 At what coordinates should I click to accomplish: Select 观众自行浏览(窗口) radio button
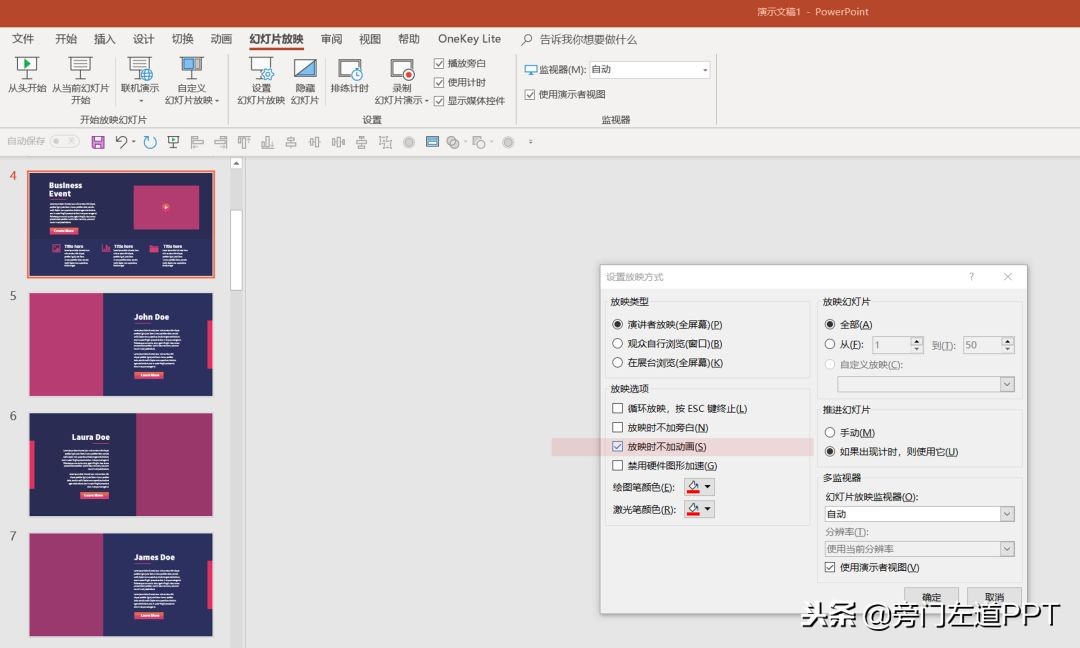coord(619,343)
